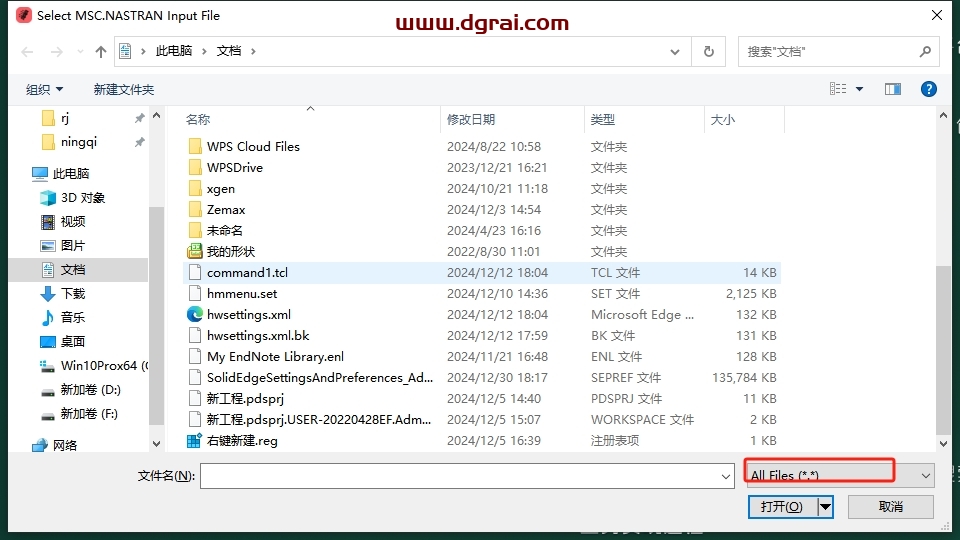The height and width of the screenshot is (540, 960).
Task: Select the Zemax folder icon
Action: click(x=195, y=209)
